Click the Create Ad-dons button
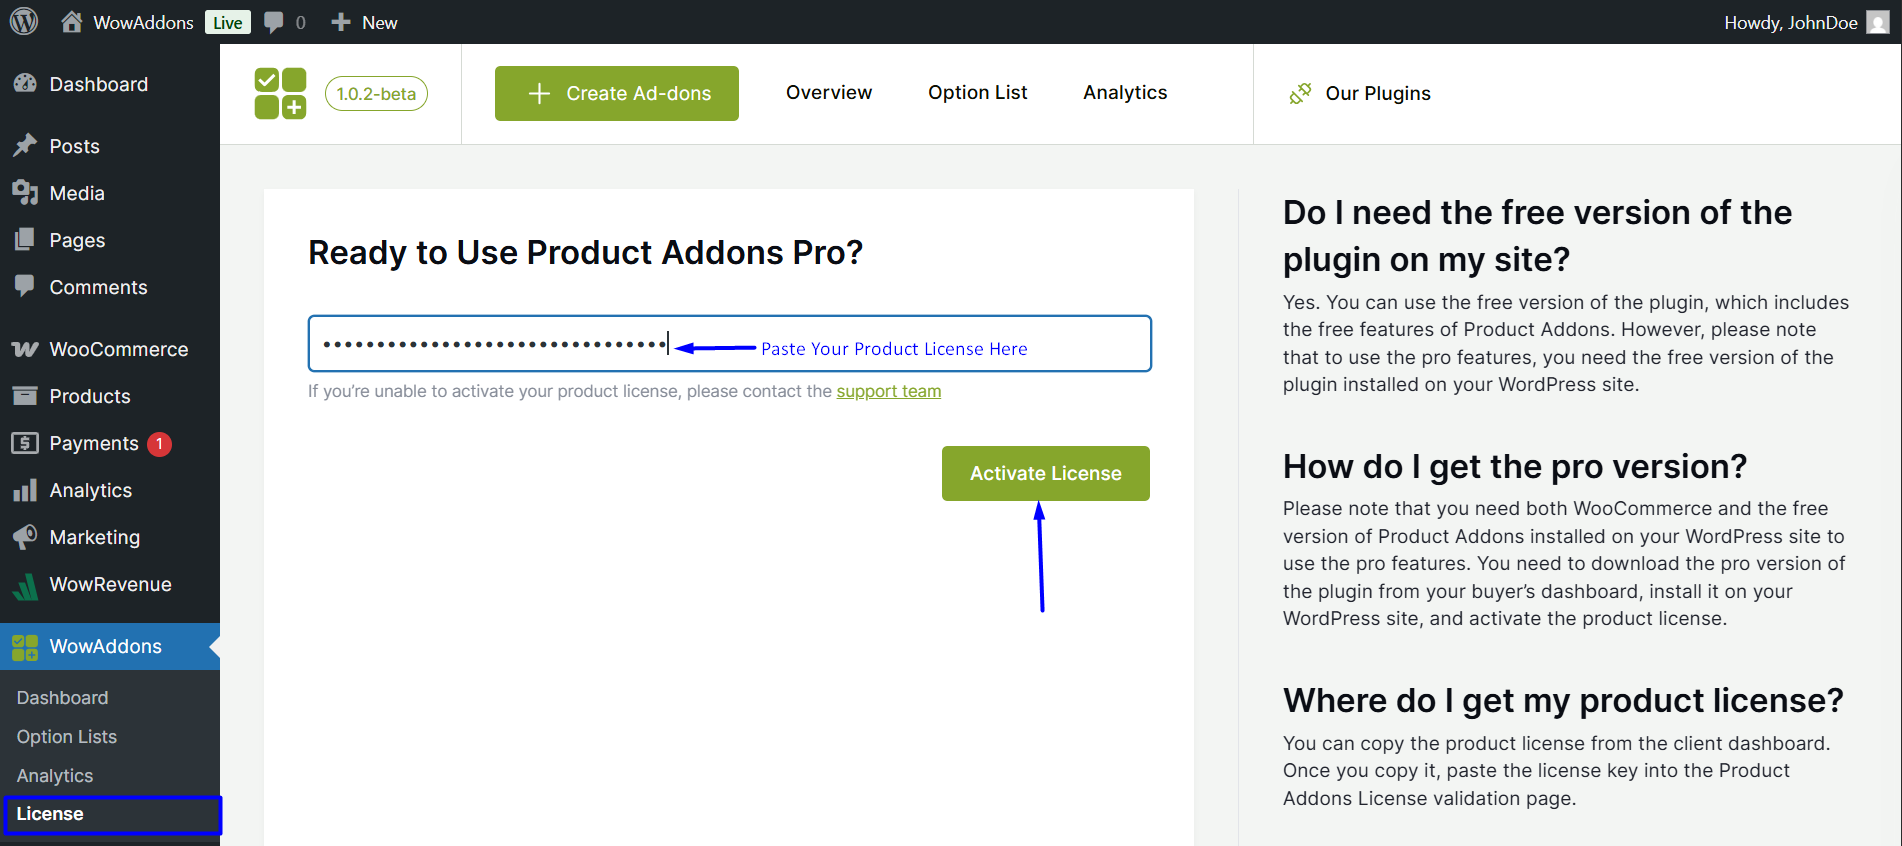Viewport: 1902px width, 846px height. [x=617, y=93]
